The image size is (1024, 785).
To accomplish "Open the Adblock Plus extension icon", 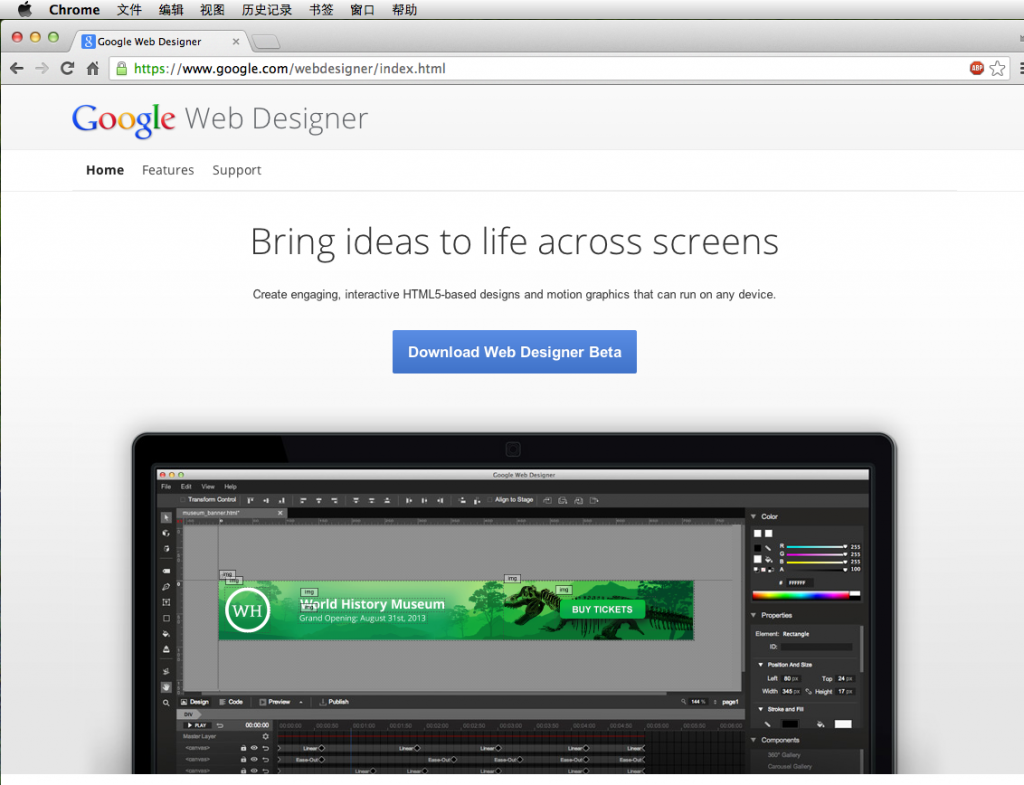I will pyautogui.click(x=977, y=68).
